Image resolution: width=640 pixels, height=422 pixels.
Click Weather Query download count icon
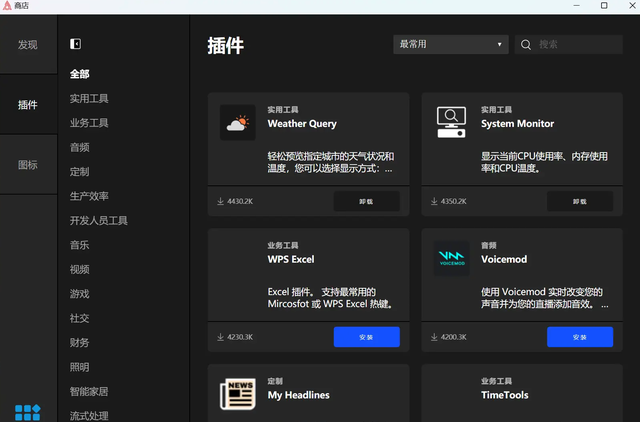click(220, 201)
